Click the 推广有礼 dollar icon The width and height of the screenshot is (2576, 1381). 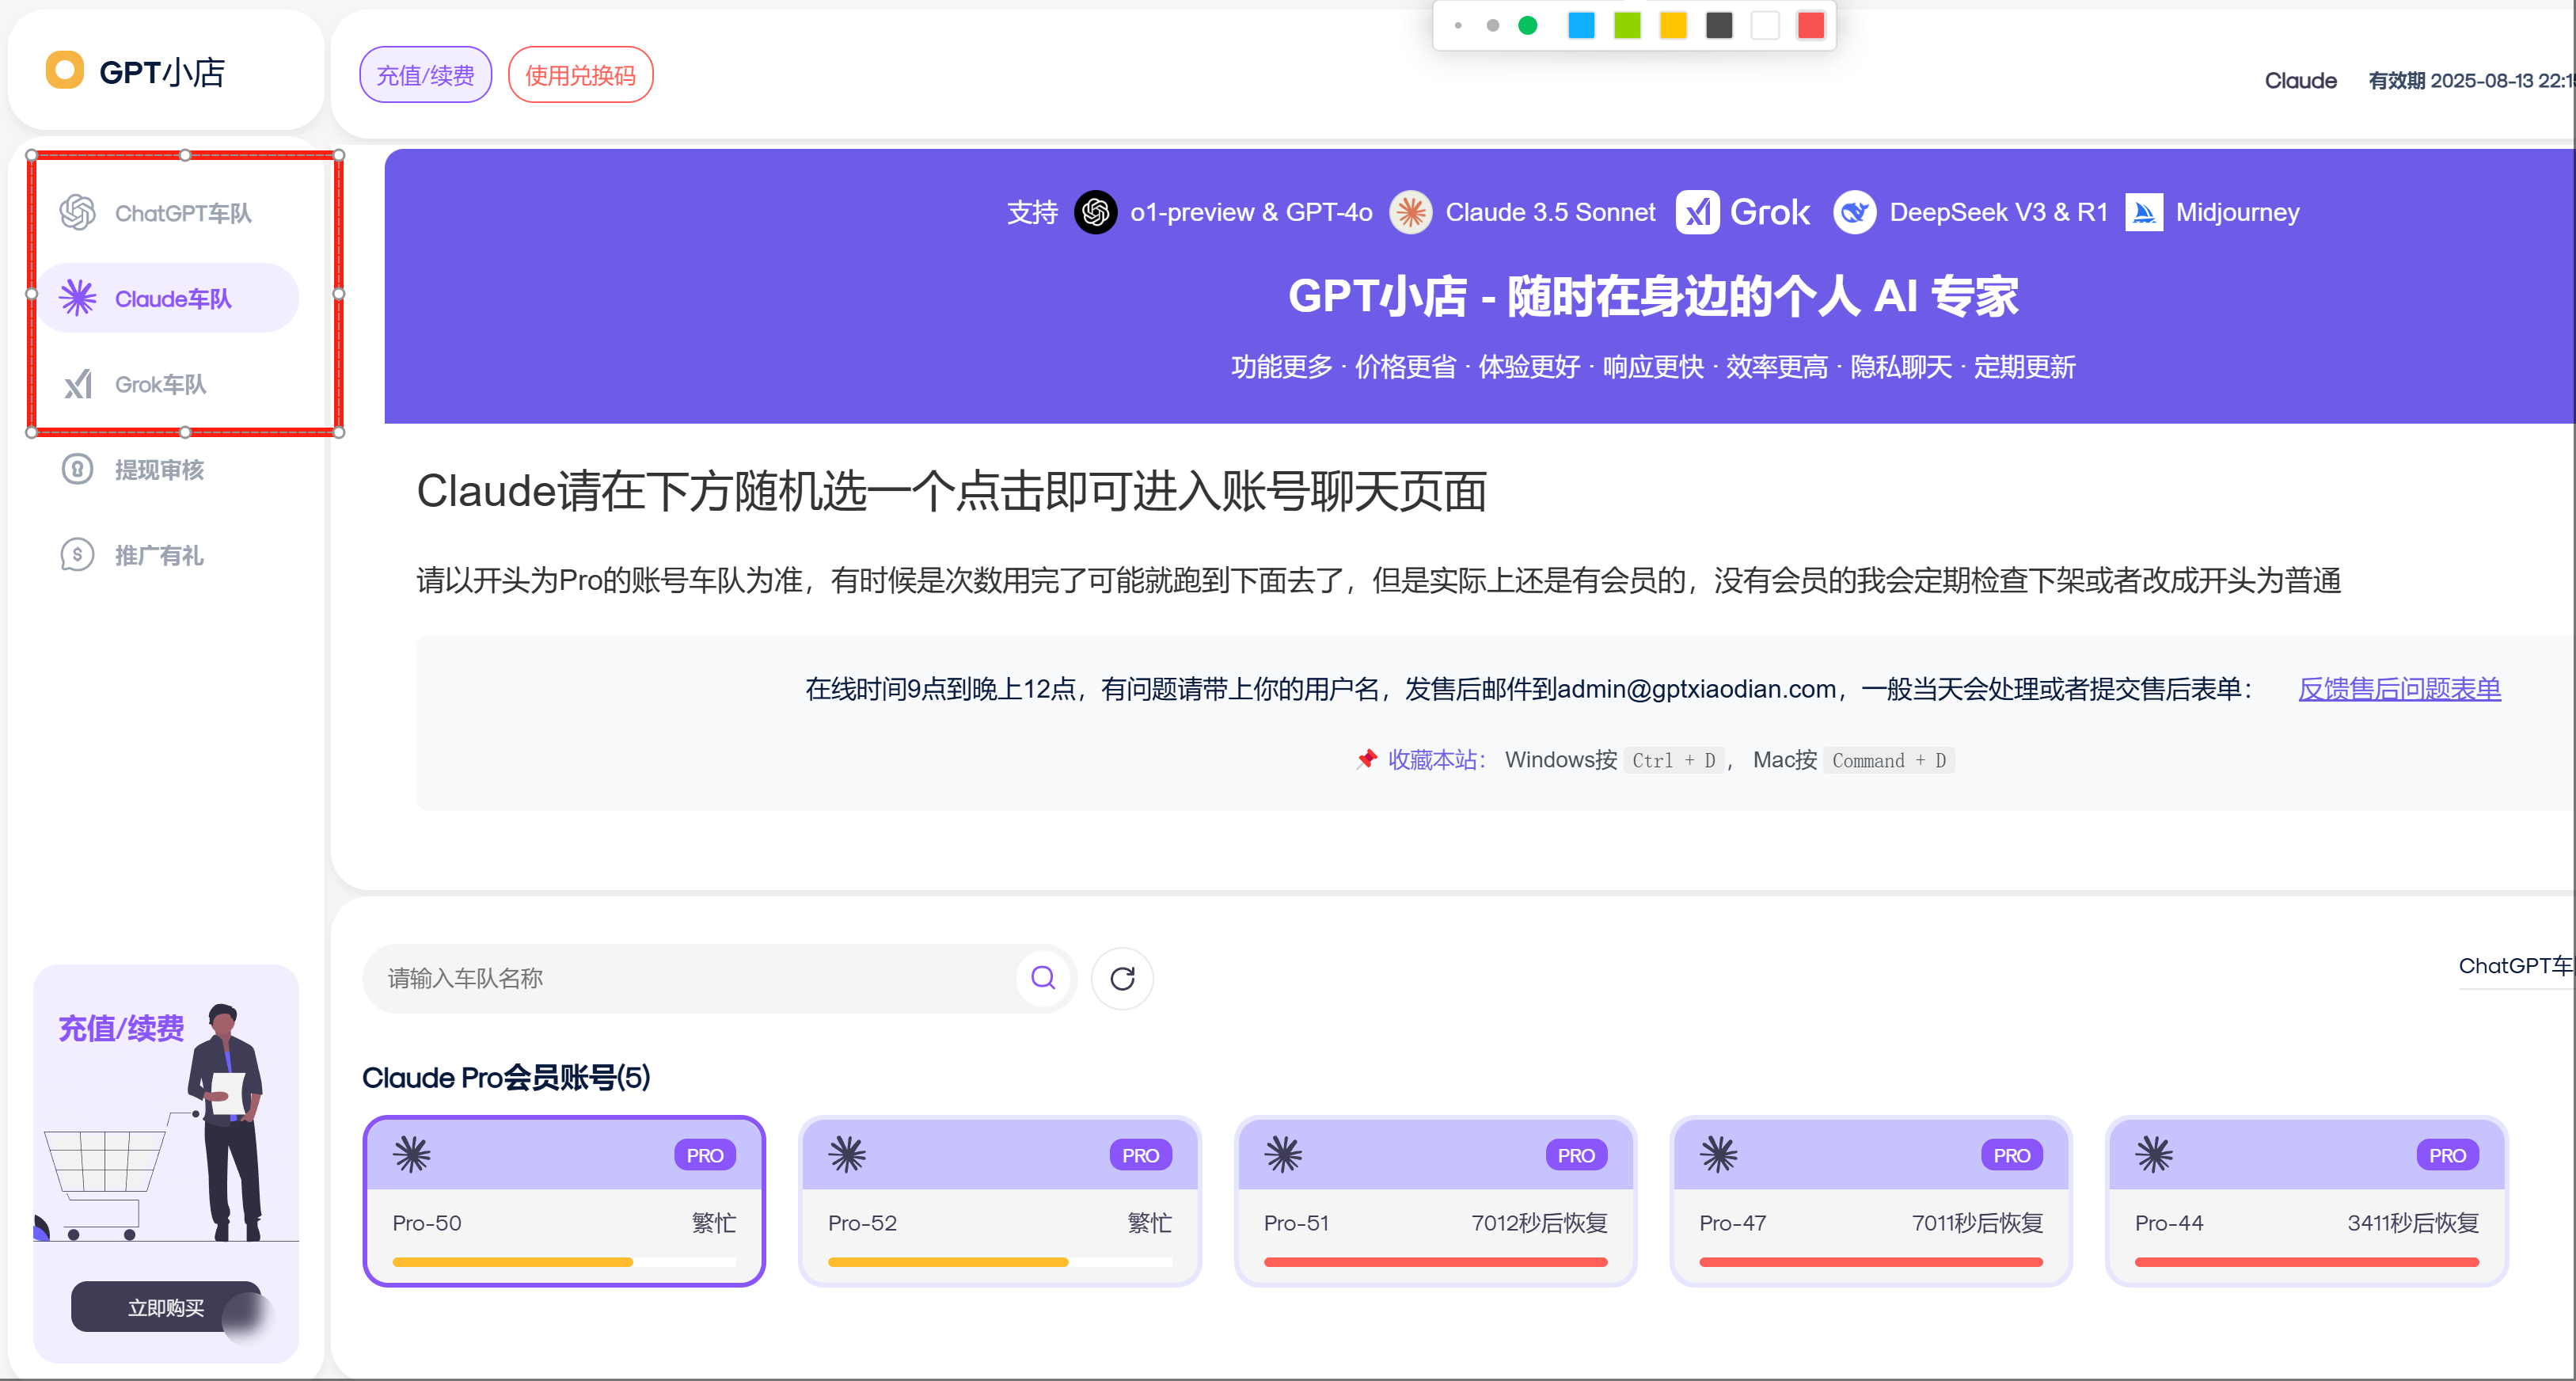[77, 555]
